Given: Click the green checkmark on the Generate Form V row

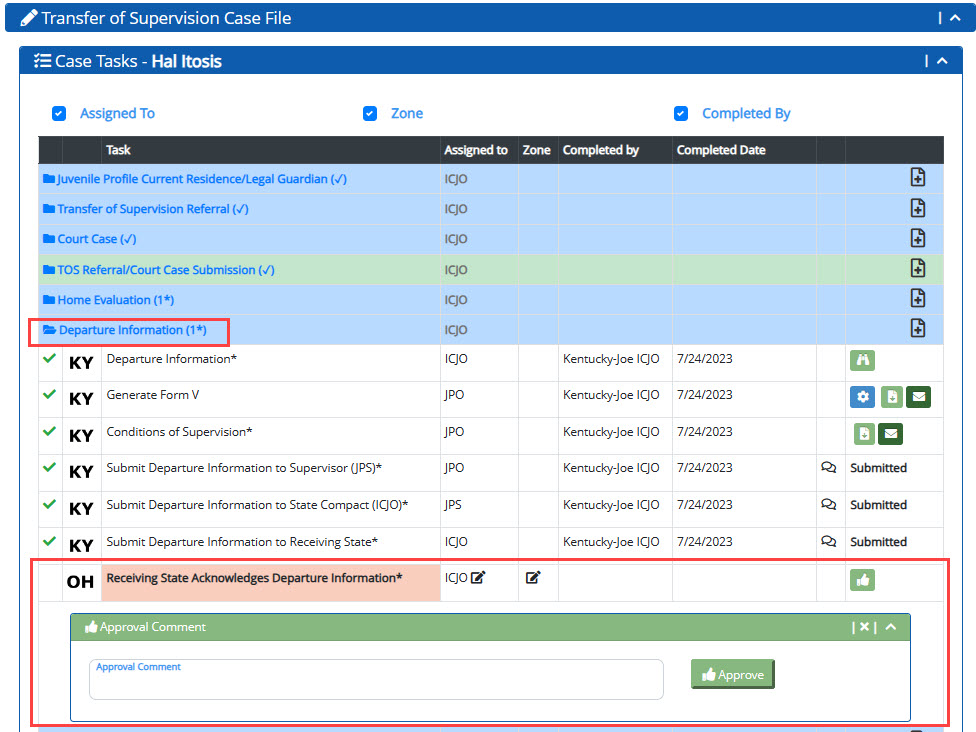Looking at the screenshot, I should (x=50, y=394).
